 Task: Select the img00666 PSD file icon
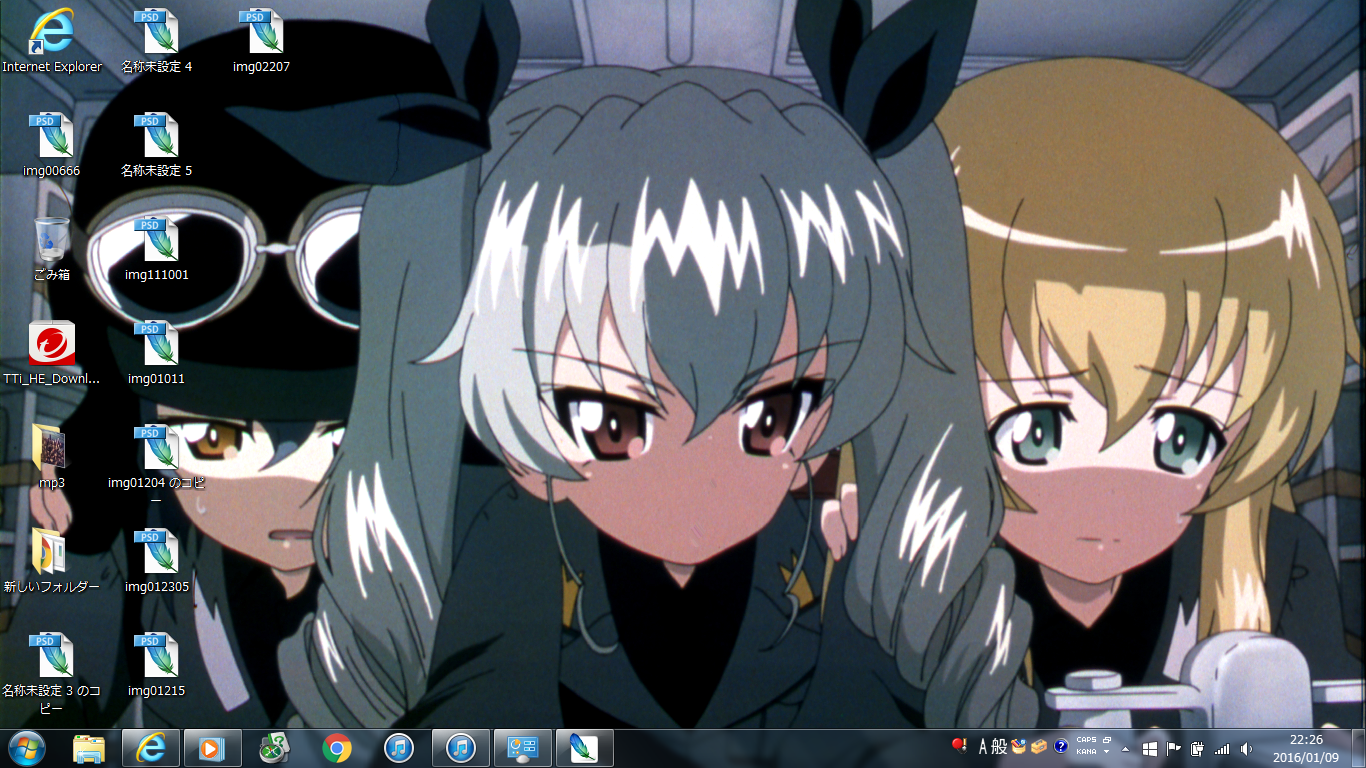(x=52, y=144)
